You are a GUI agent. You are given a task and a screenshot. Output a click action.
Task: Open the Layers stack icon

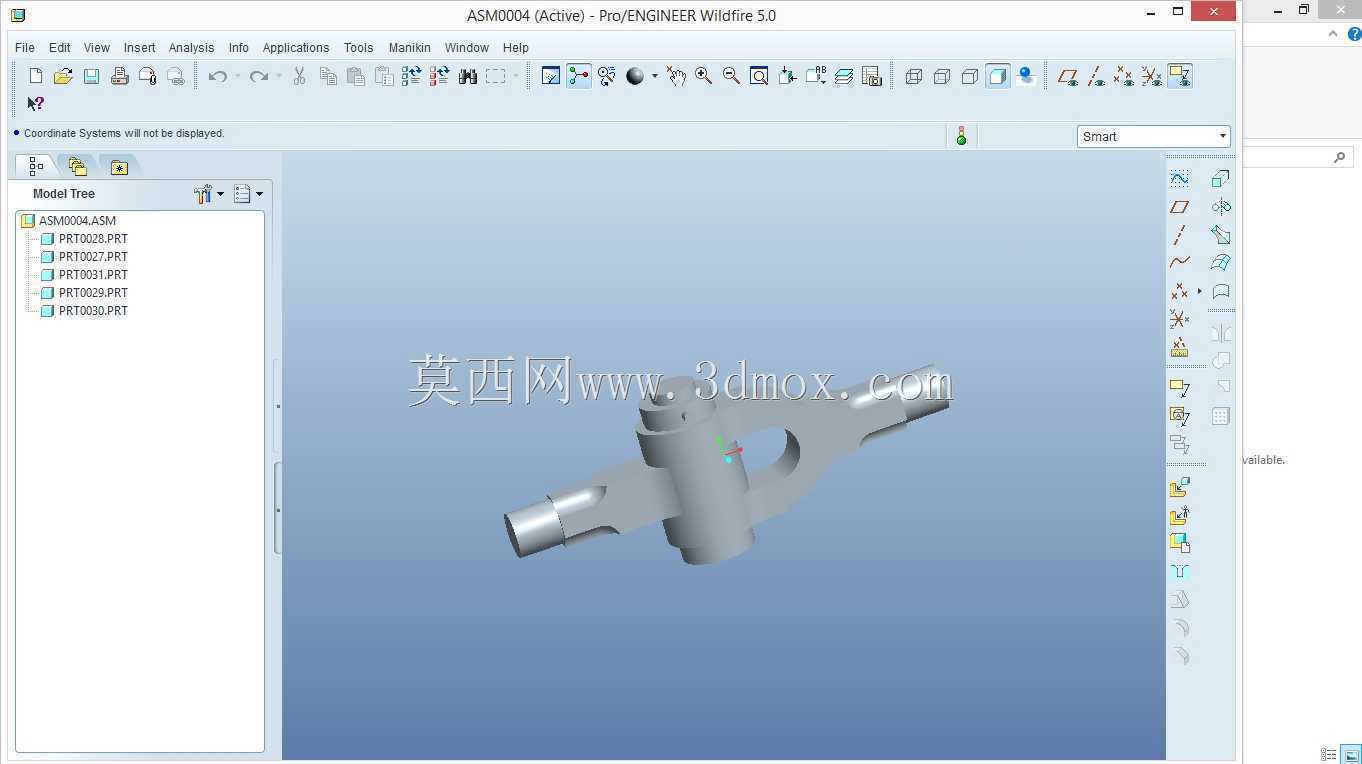click(x=843, y=76)
